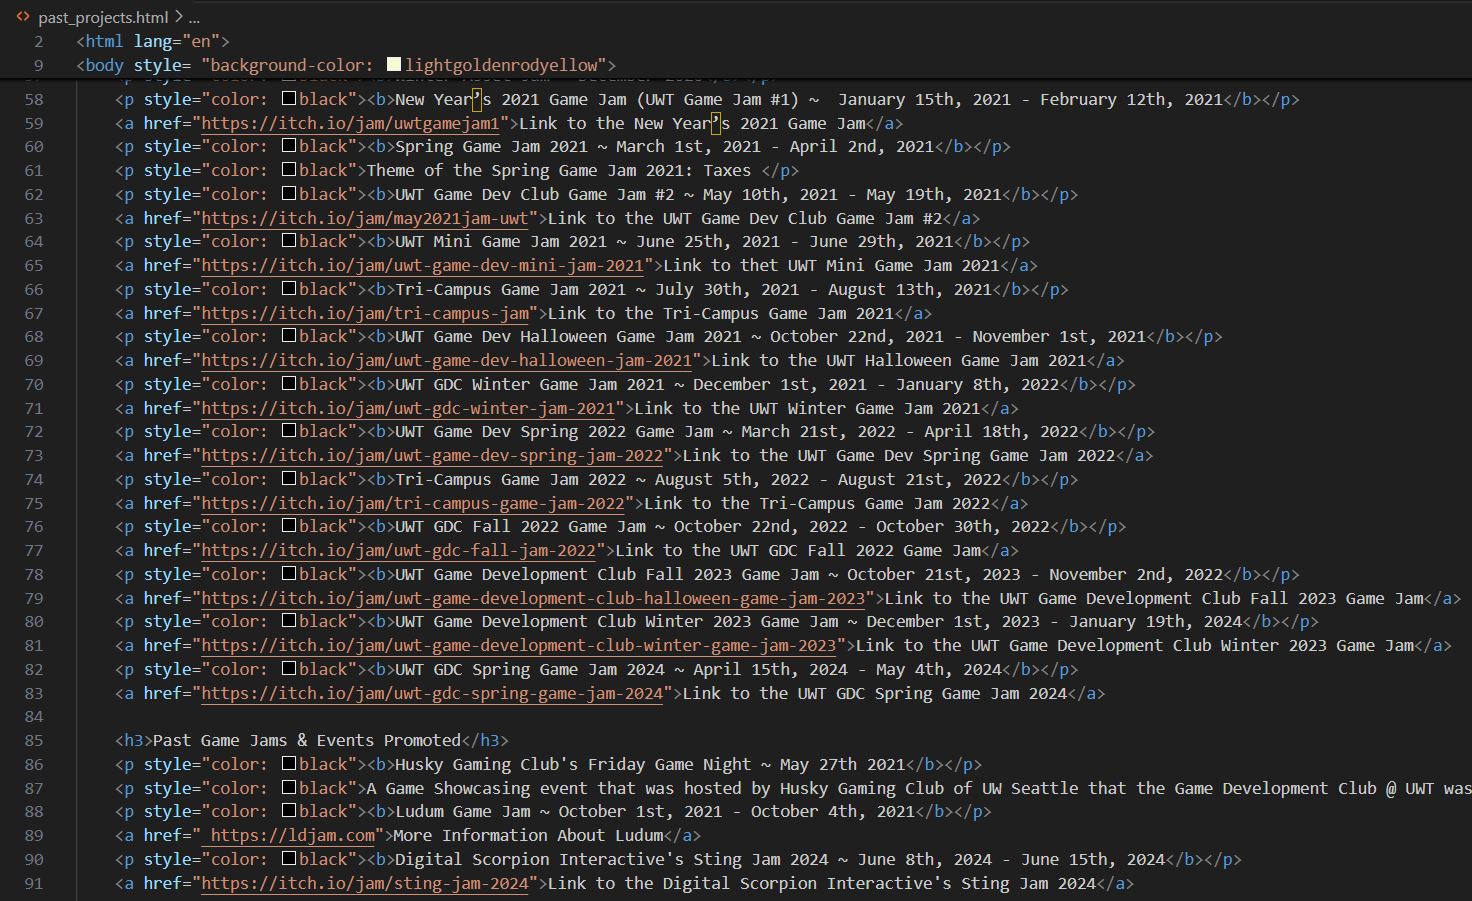This screenshot has width=1472, height=901.
Task: Open tri-campus-game-jam-2022 URL
Action: point(413,503)
